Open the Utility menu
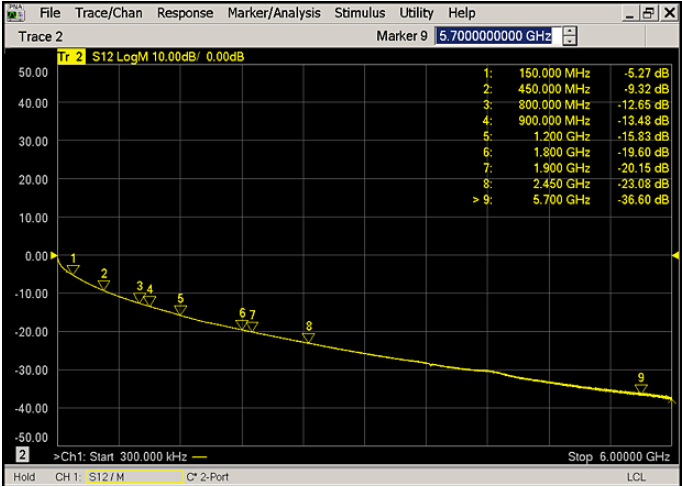The image size is (682, 487). click(x=417, y=13)
